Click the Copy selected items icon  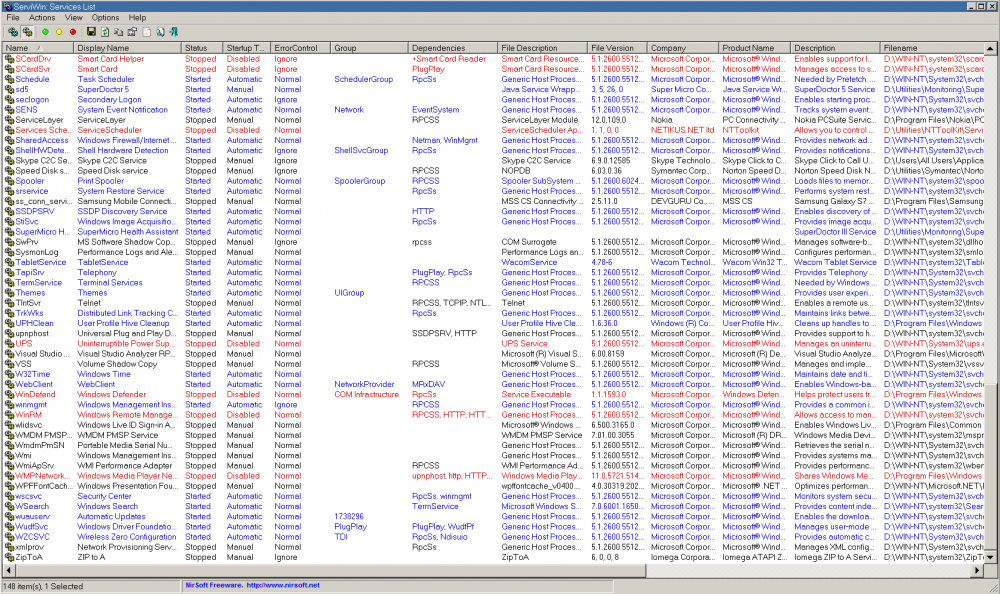click(119, 32)
